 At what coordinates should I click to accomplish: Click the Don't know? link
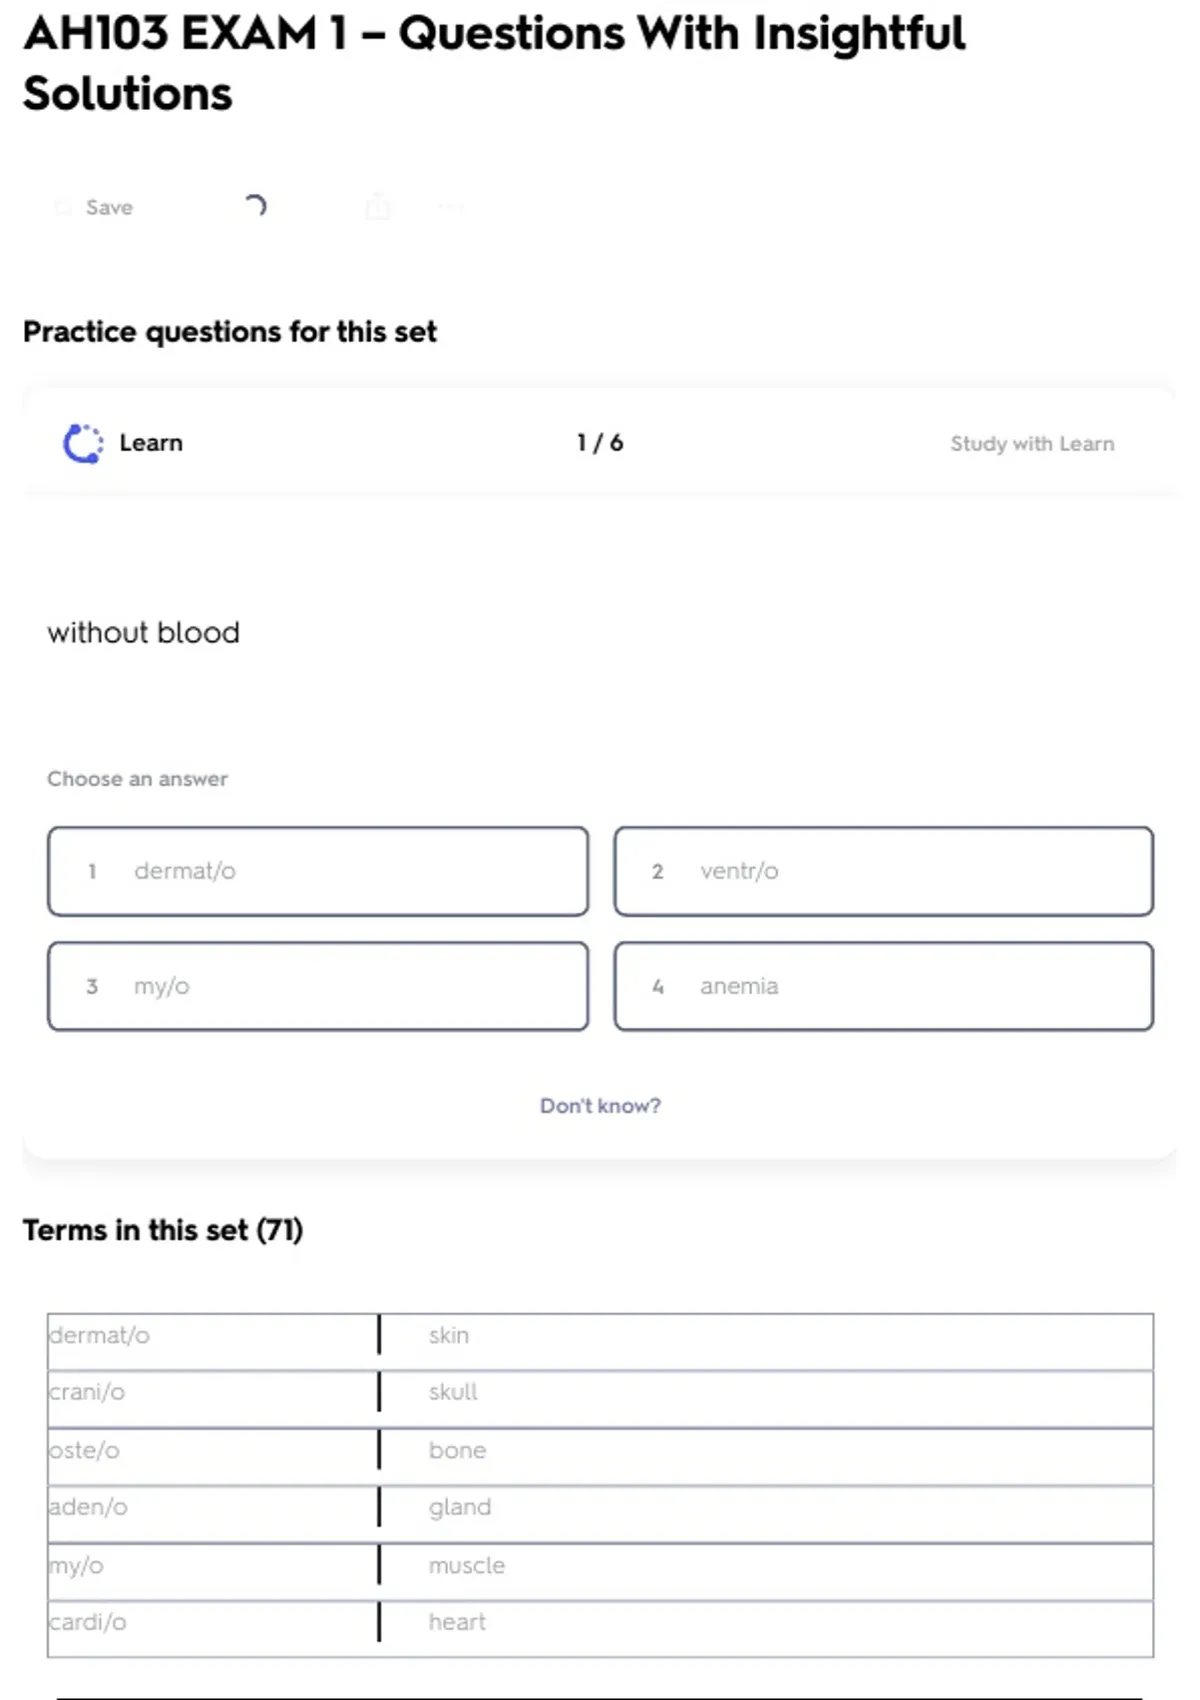600,1106
